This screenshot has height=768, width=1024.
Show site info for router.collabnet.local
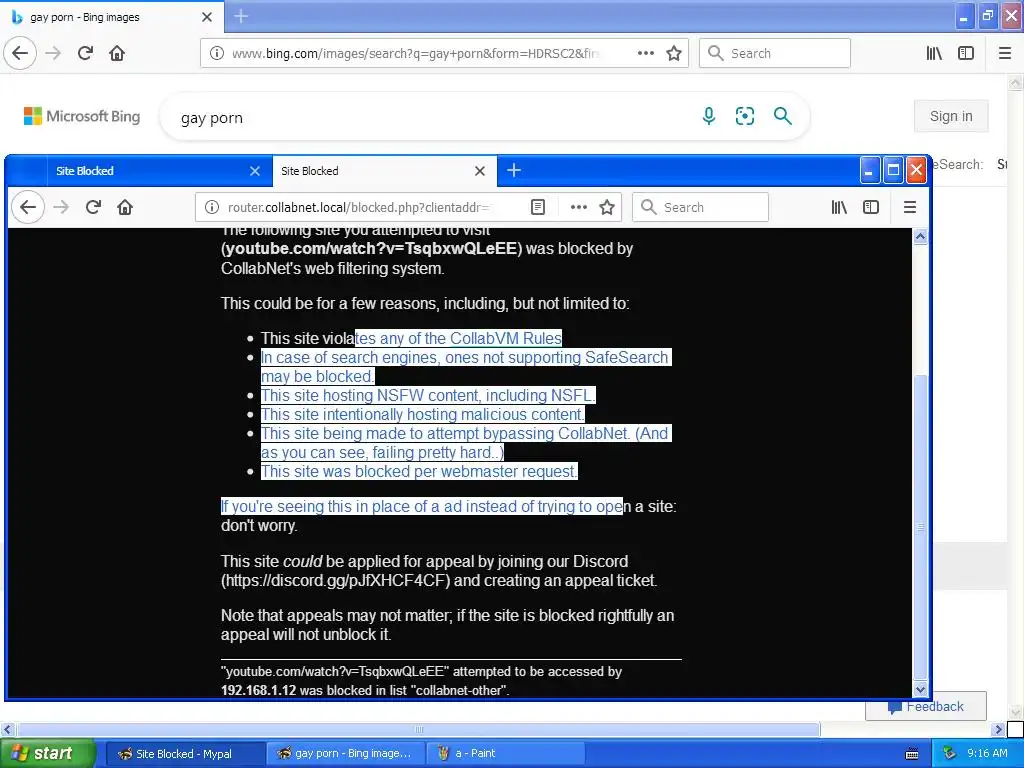pos(212,207)
